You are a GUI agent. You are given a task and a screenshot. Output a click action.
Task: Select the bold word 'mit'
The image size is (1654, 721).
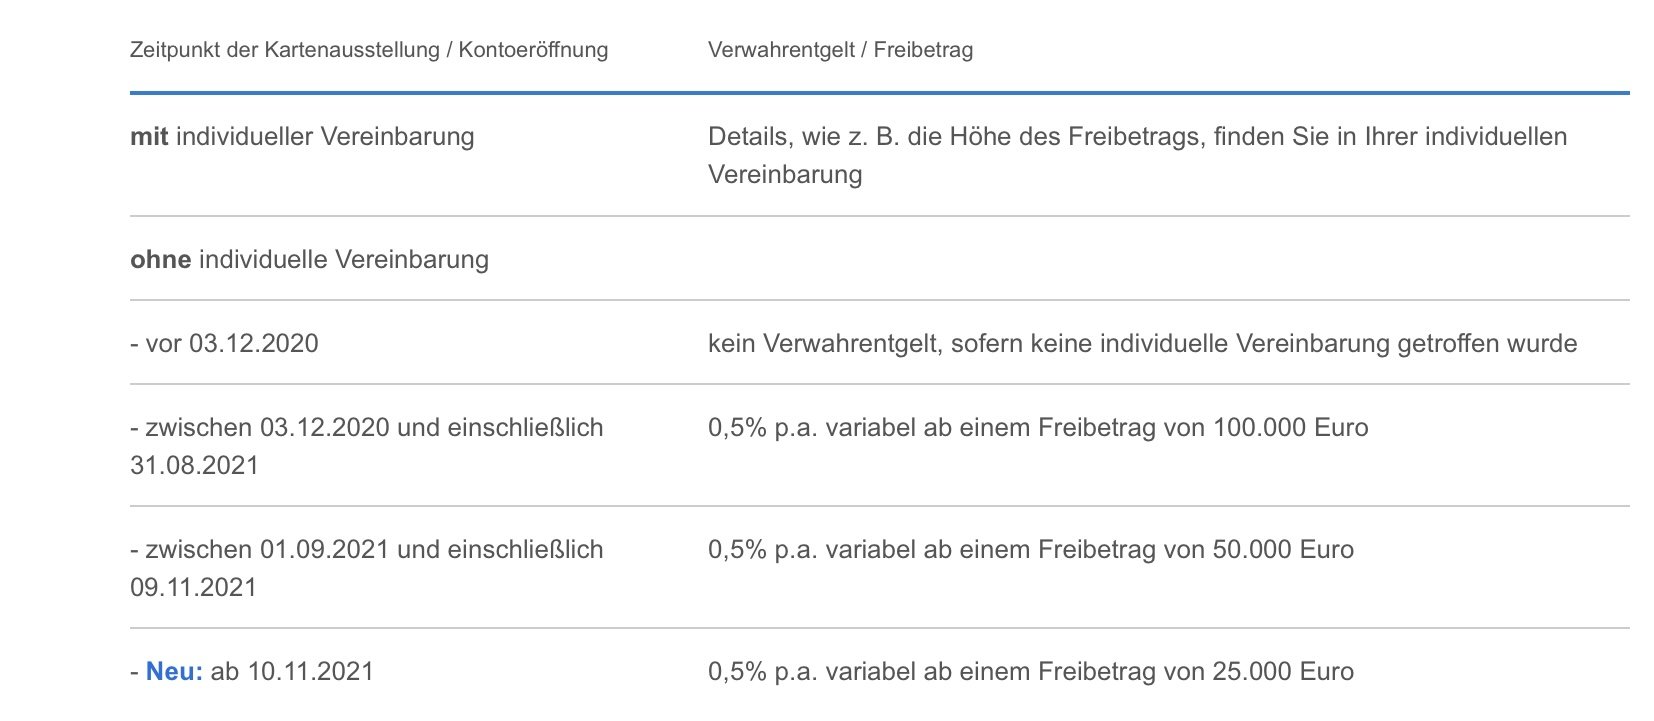149,137
